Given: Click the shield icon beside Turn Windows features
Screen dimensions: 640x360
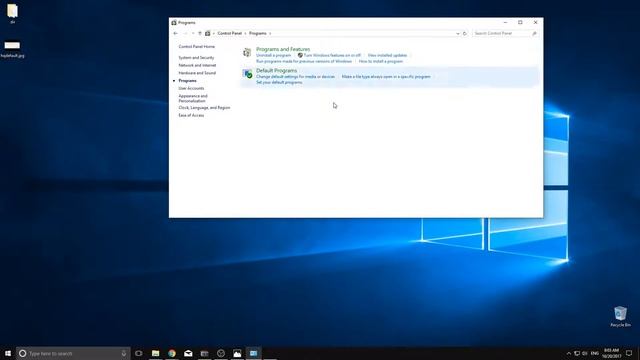Looking at the screenshot, I should coord(300,55).
